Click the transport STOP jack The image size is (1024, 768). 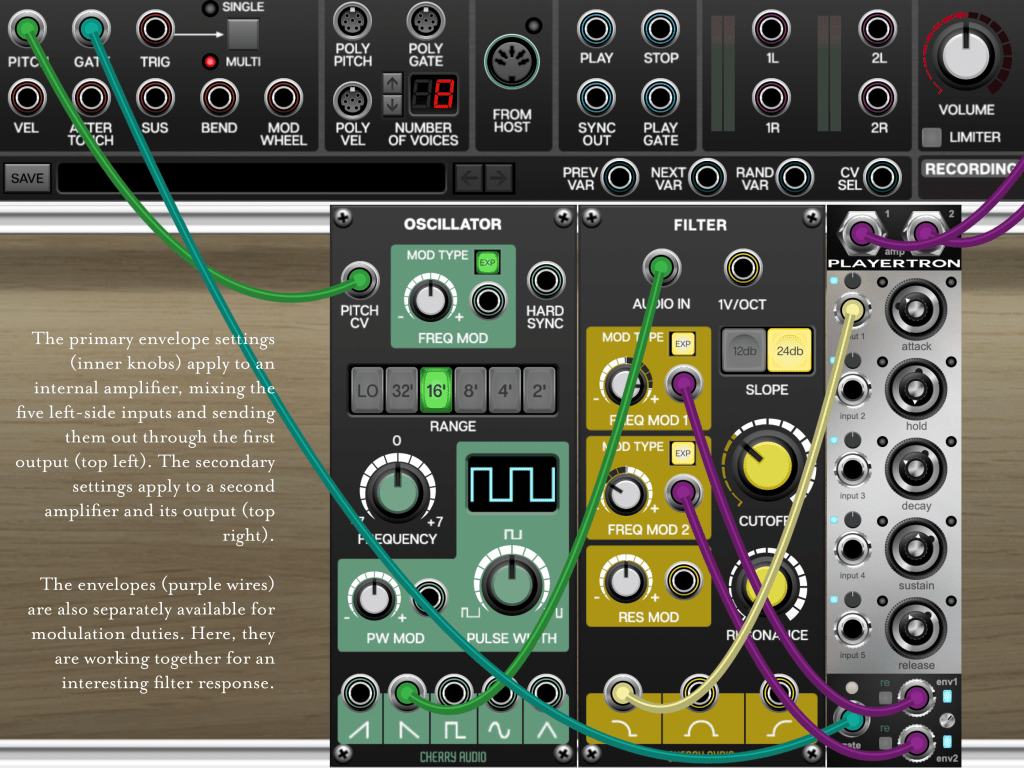(660, 29)
